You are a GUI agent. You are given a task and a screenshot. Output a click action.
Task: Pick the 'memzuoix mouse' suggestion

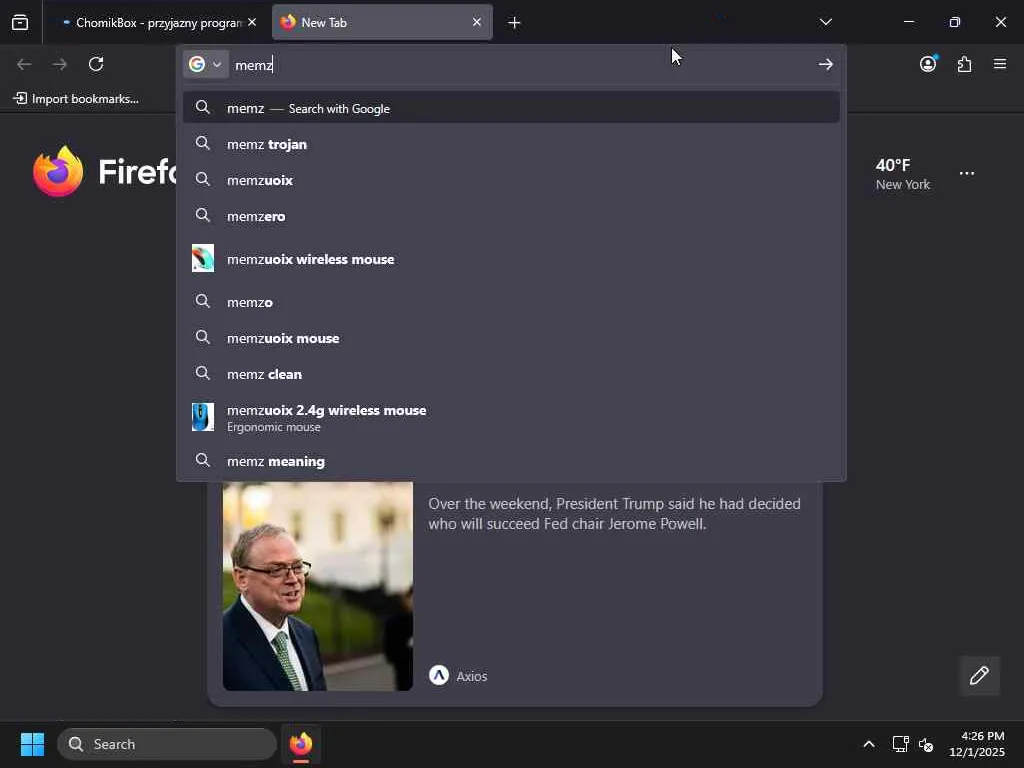(x=511, y=338)
